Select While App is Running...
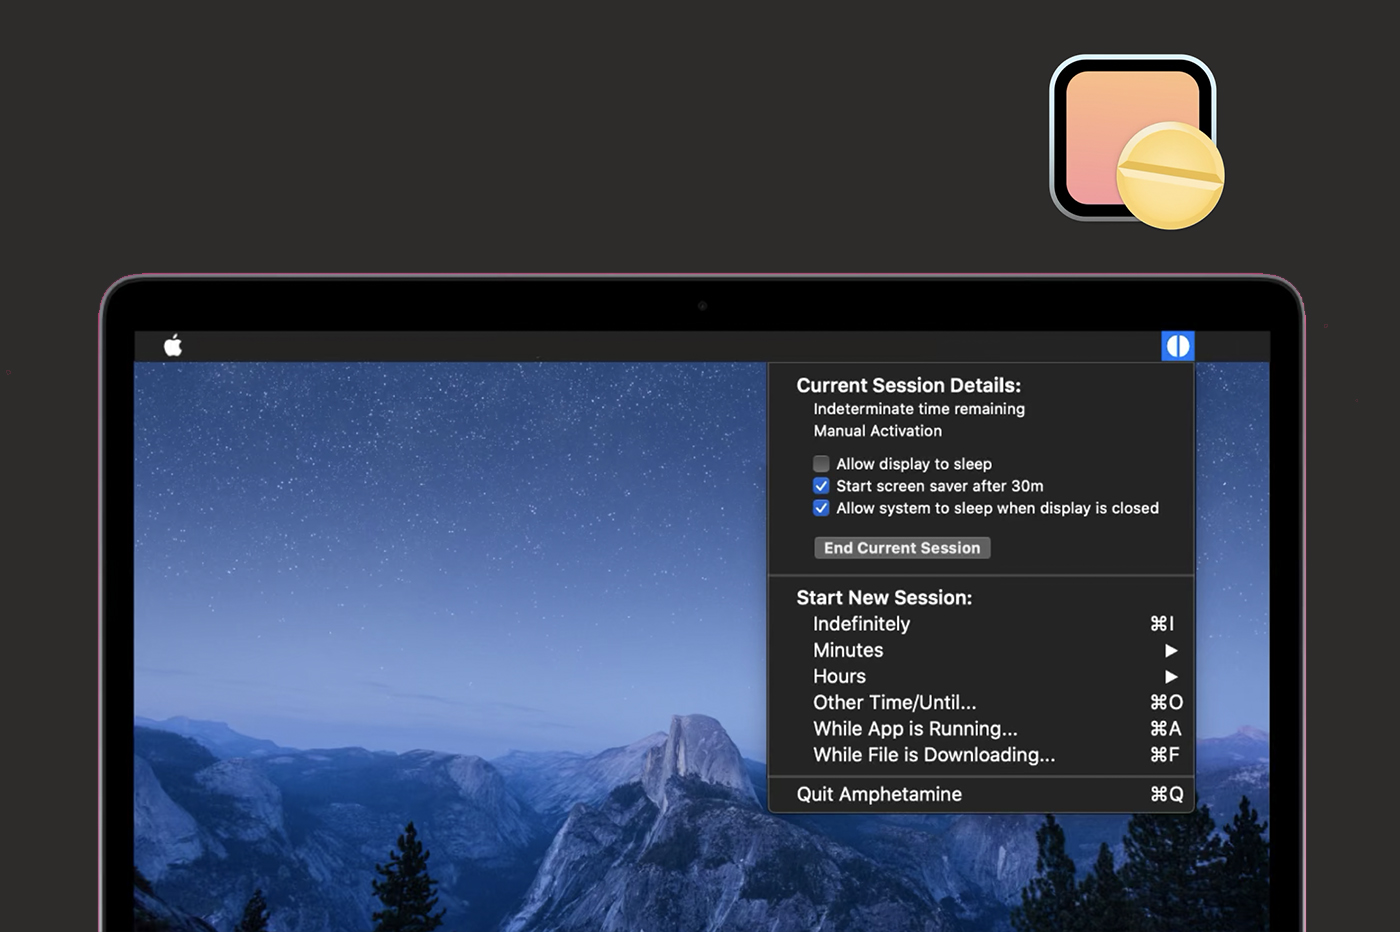Screen dimensions: 1400x932 (x=981, y=729)
